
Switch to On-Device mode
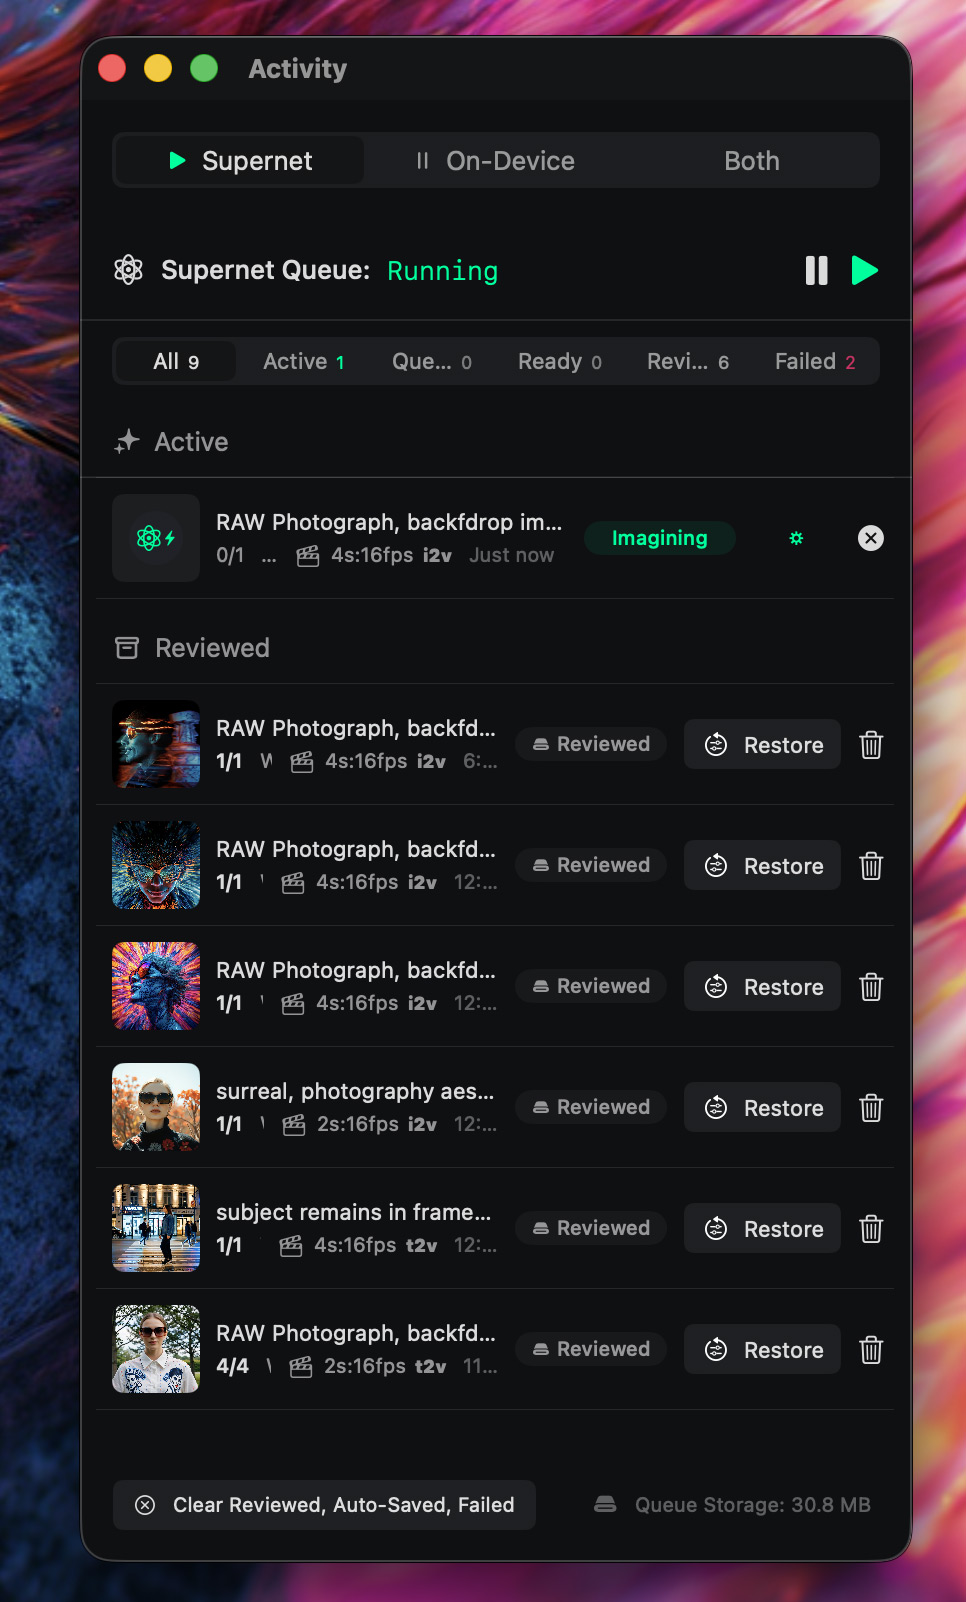tap(496, 161)
